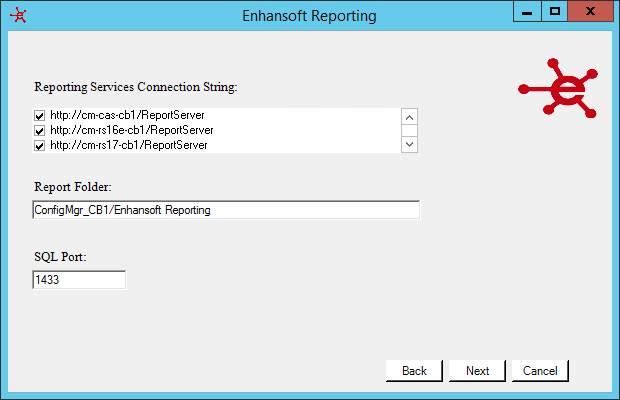Click the Back button
The height and width of the screenshot is (400, 620).
pos(414,371)
